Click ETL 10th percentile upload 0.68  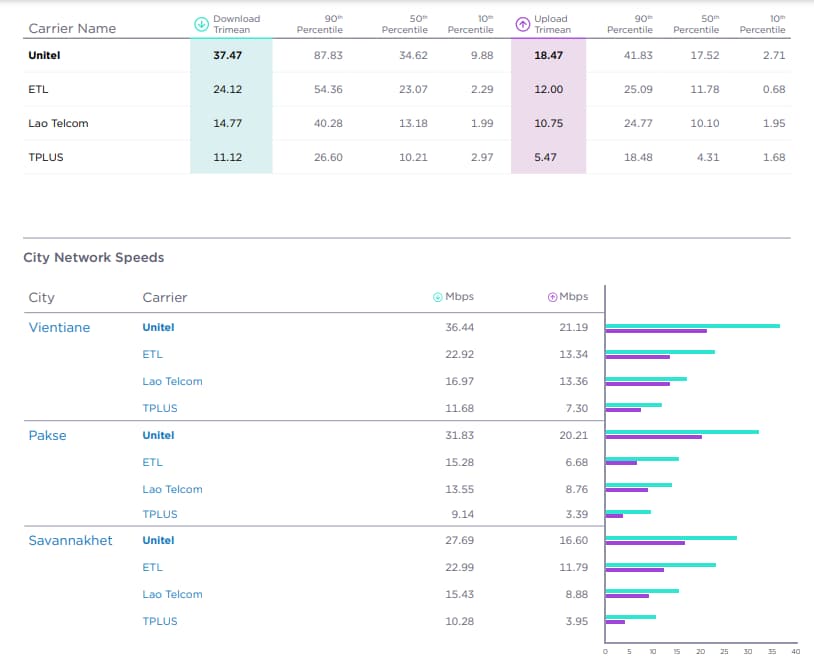click(x=774, y=89)
